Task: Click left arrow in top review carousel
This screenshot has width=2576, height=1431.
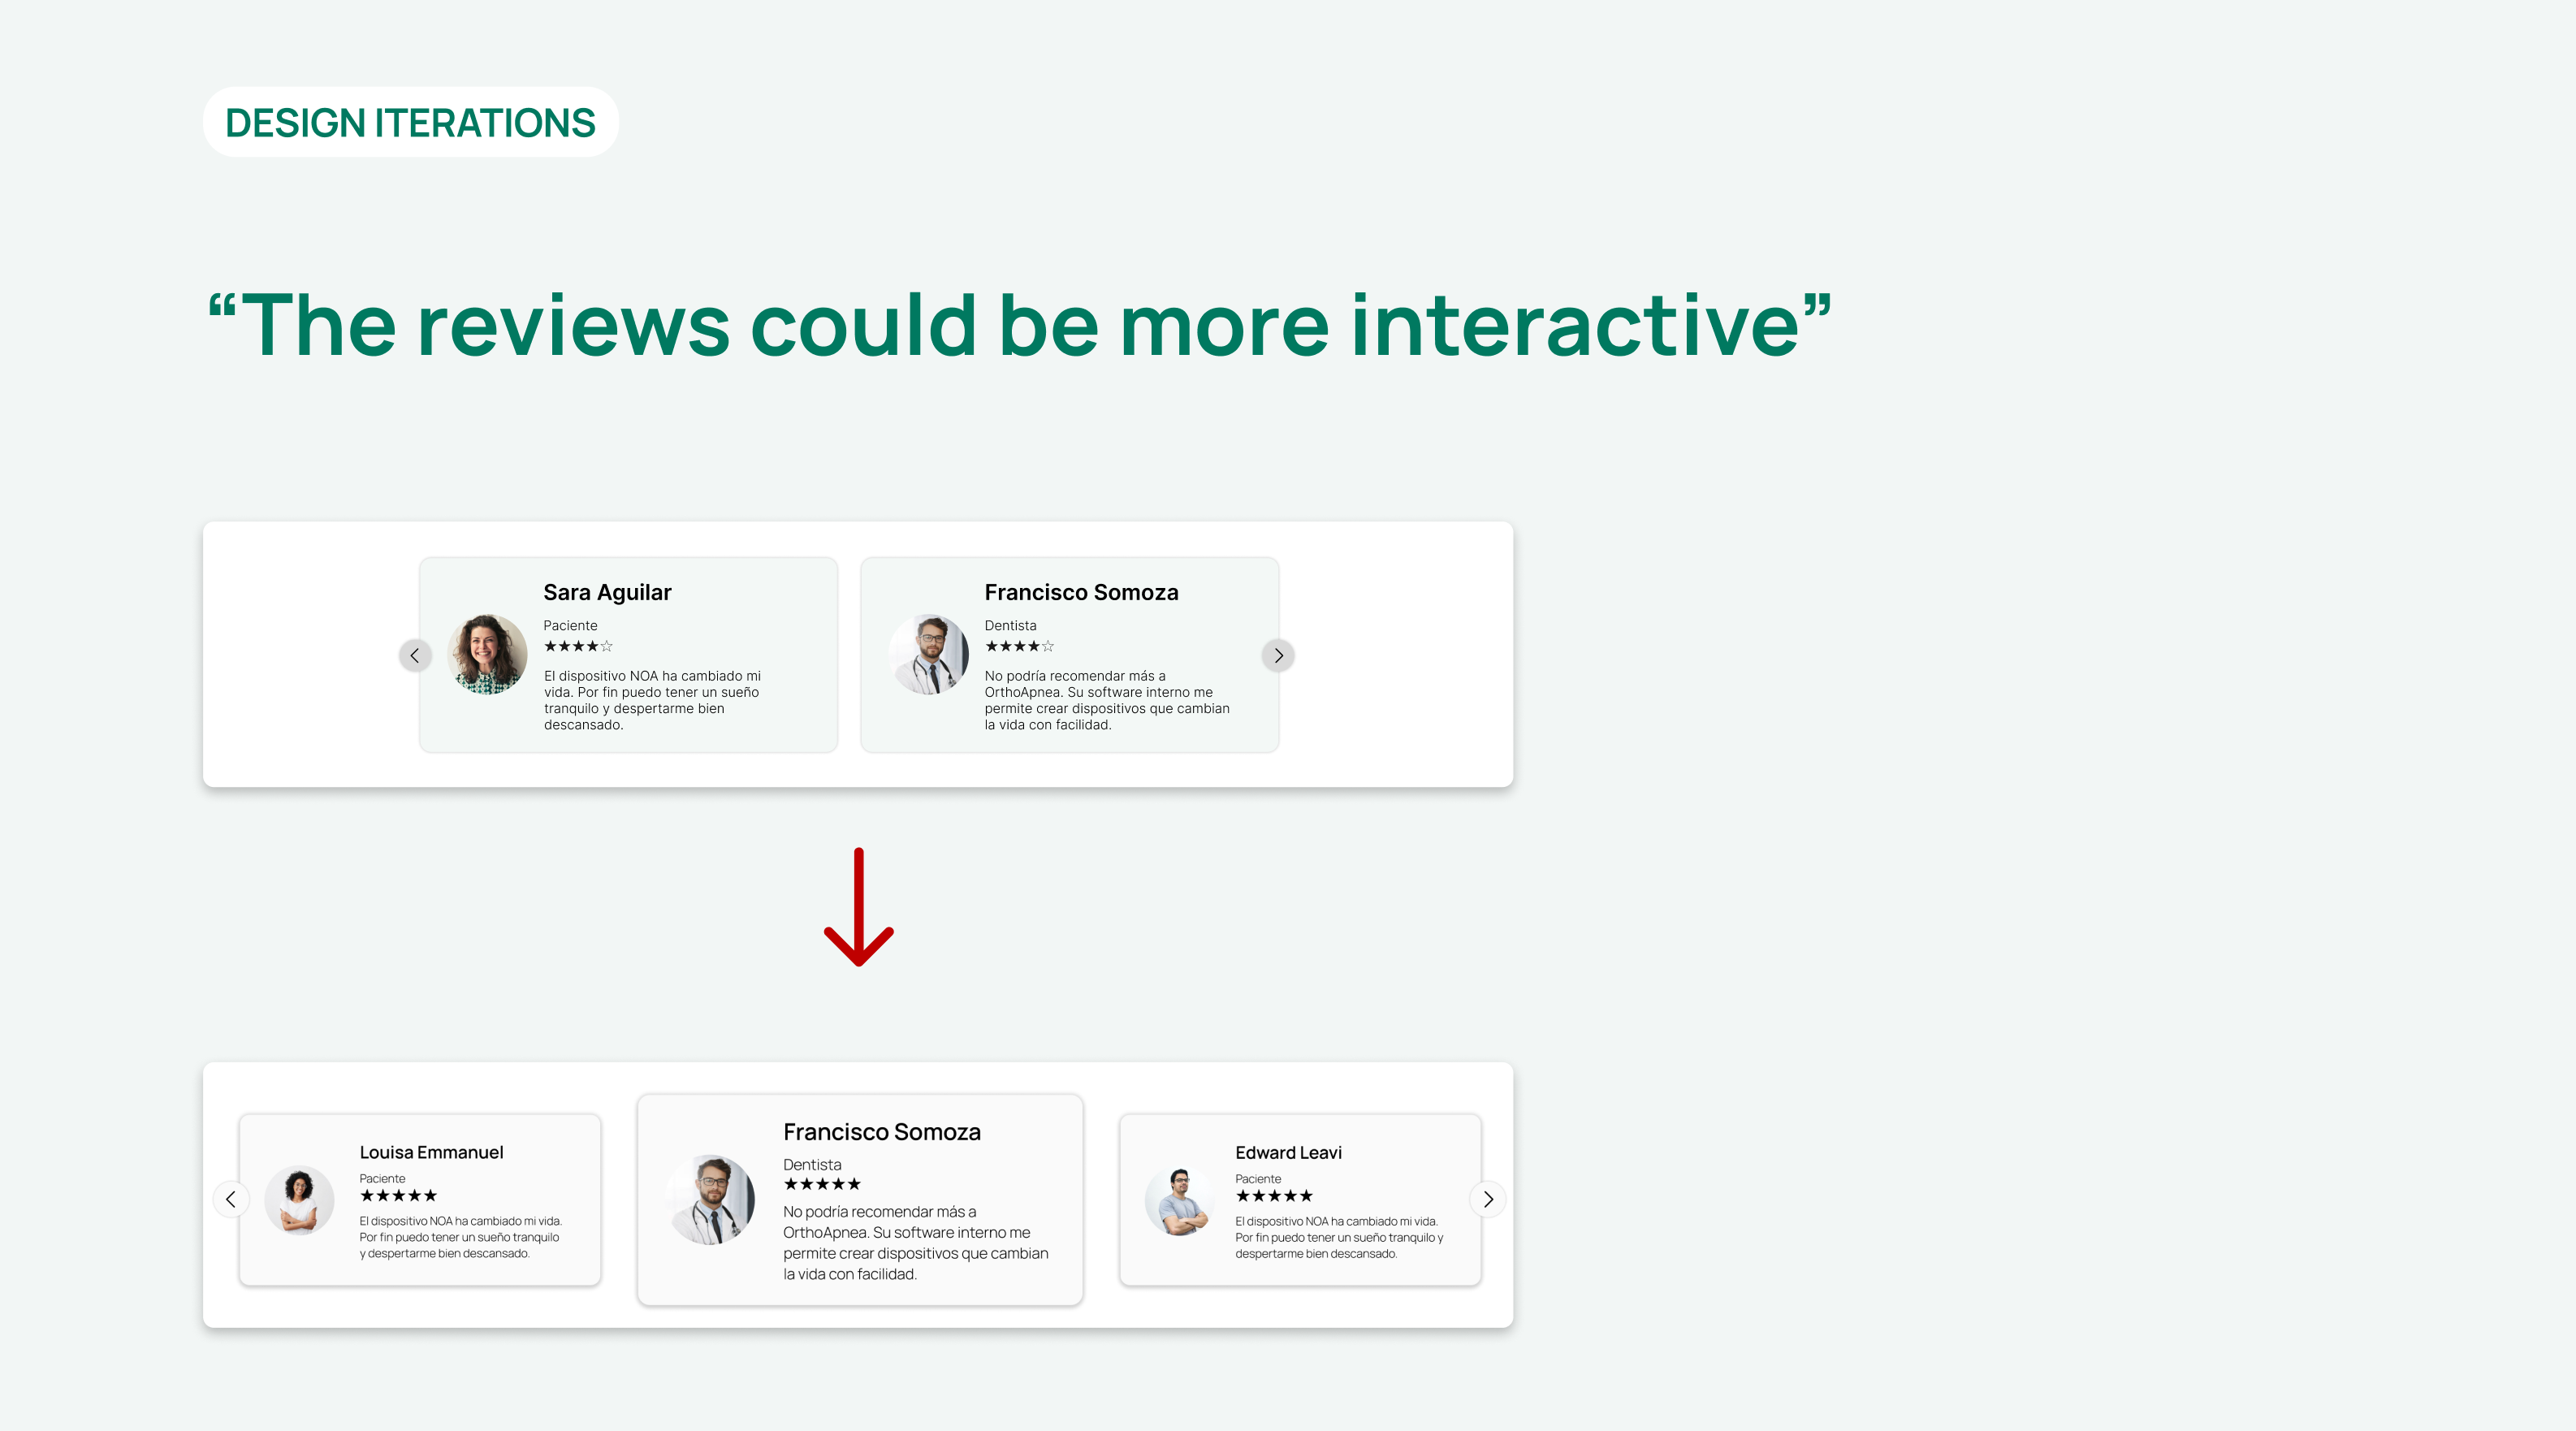Action: click(x=415, y=656)
